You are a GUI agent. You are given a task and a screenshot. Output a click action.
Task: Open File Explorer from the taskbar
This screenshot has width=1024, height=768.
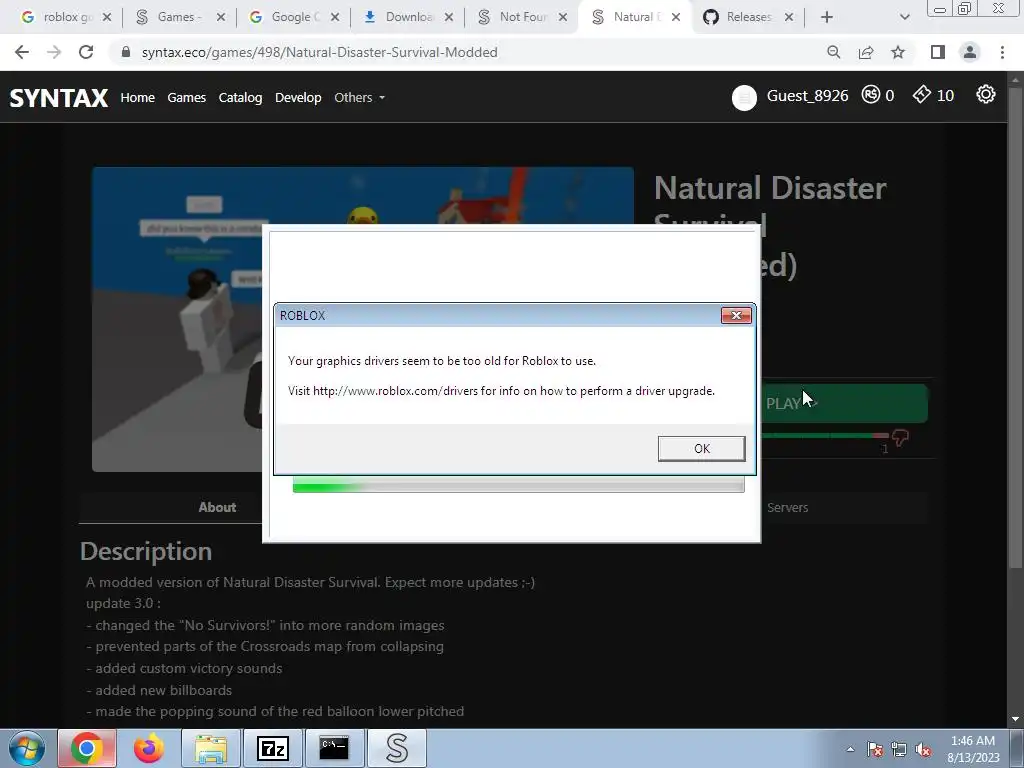pos(210,748)
